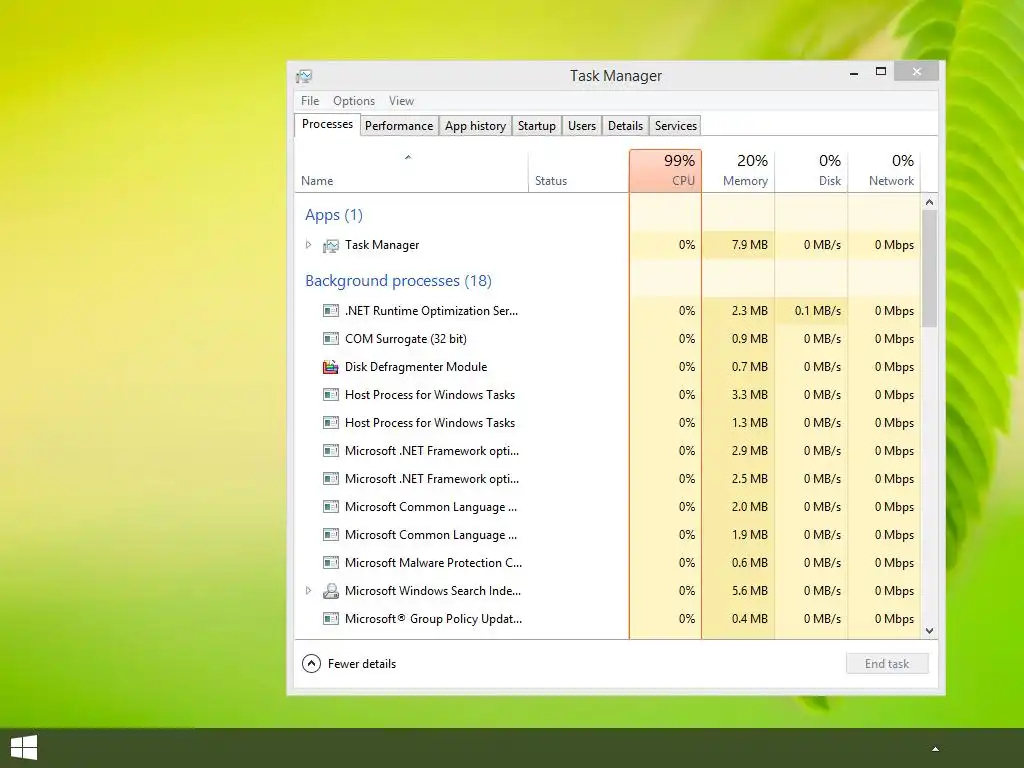Switch to the Startup tab
The width and height of the screenshot is (1024, 768).
click(x=537, y=125)
